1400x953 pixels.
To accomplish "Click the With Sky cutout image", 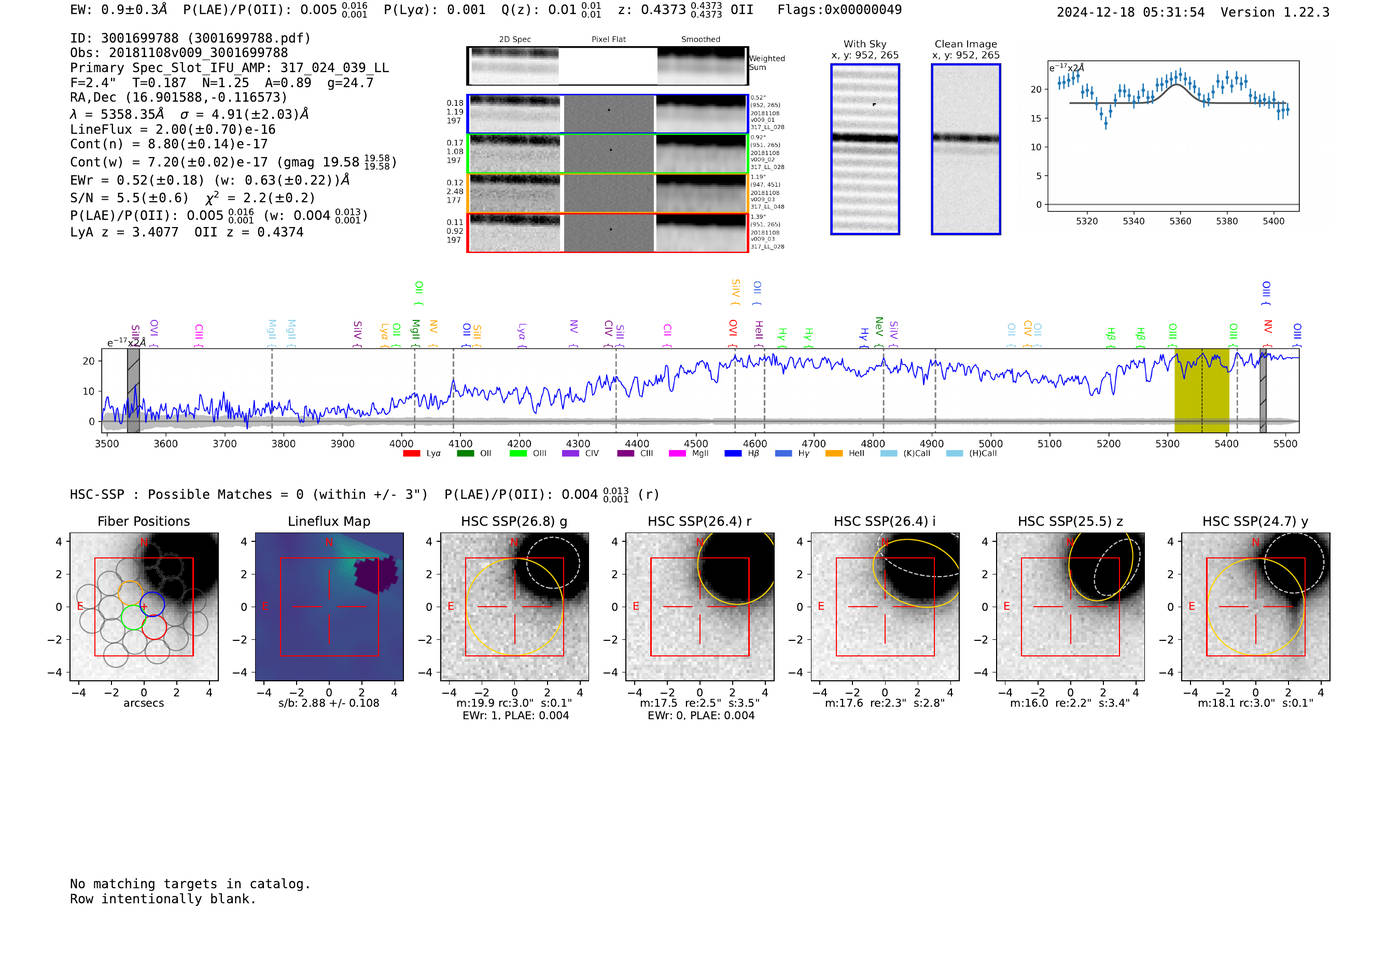I will (x=865, y=149).
